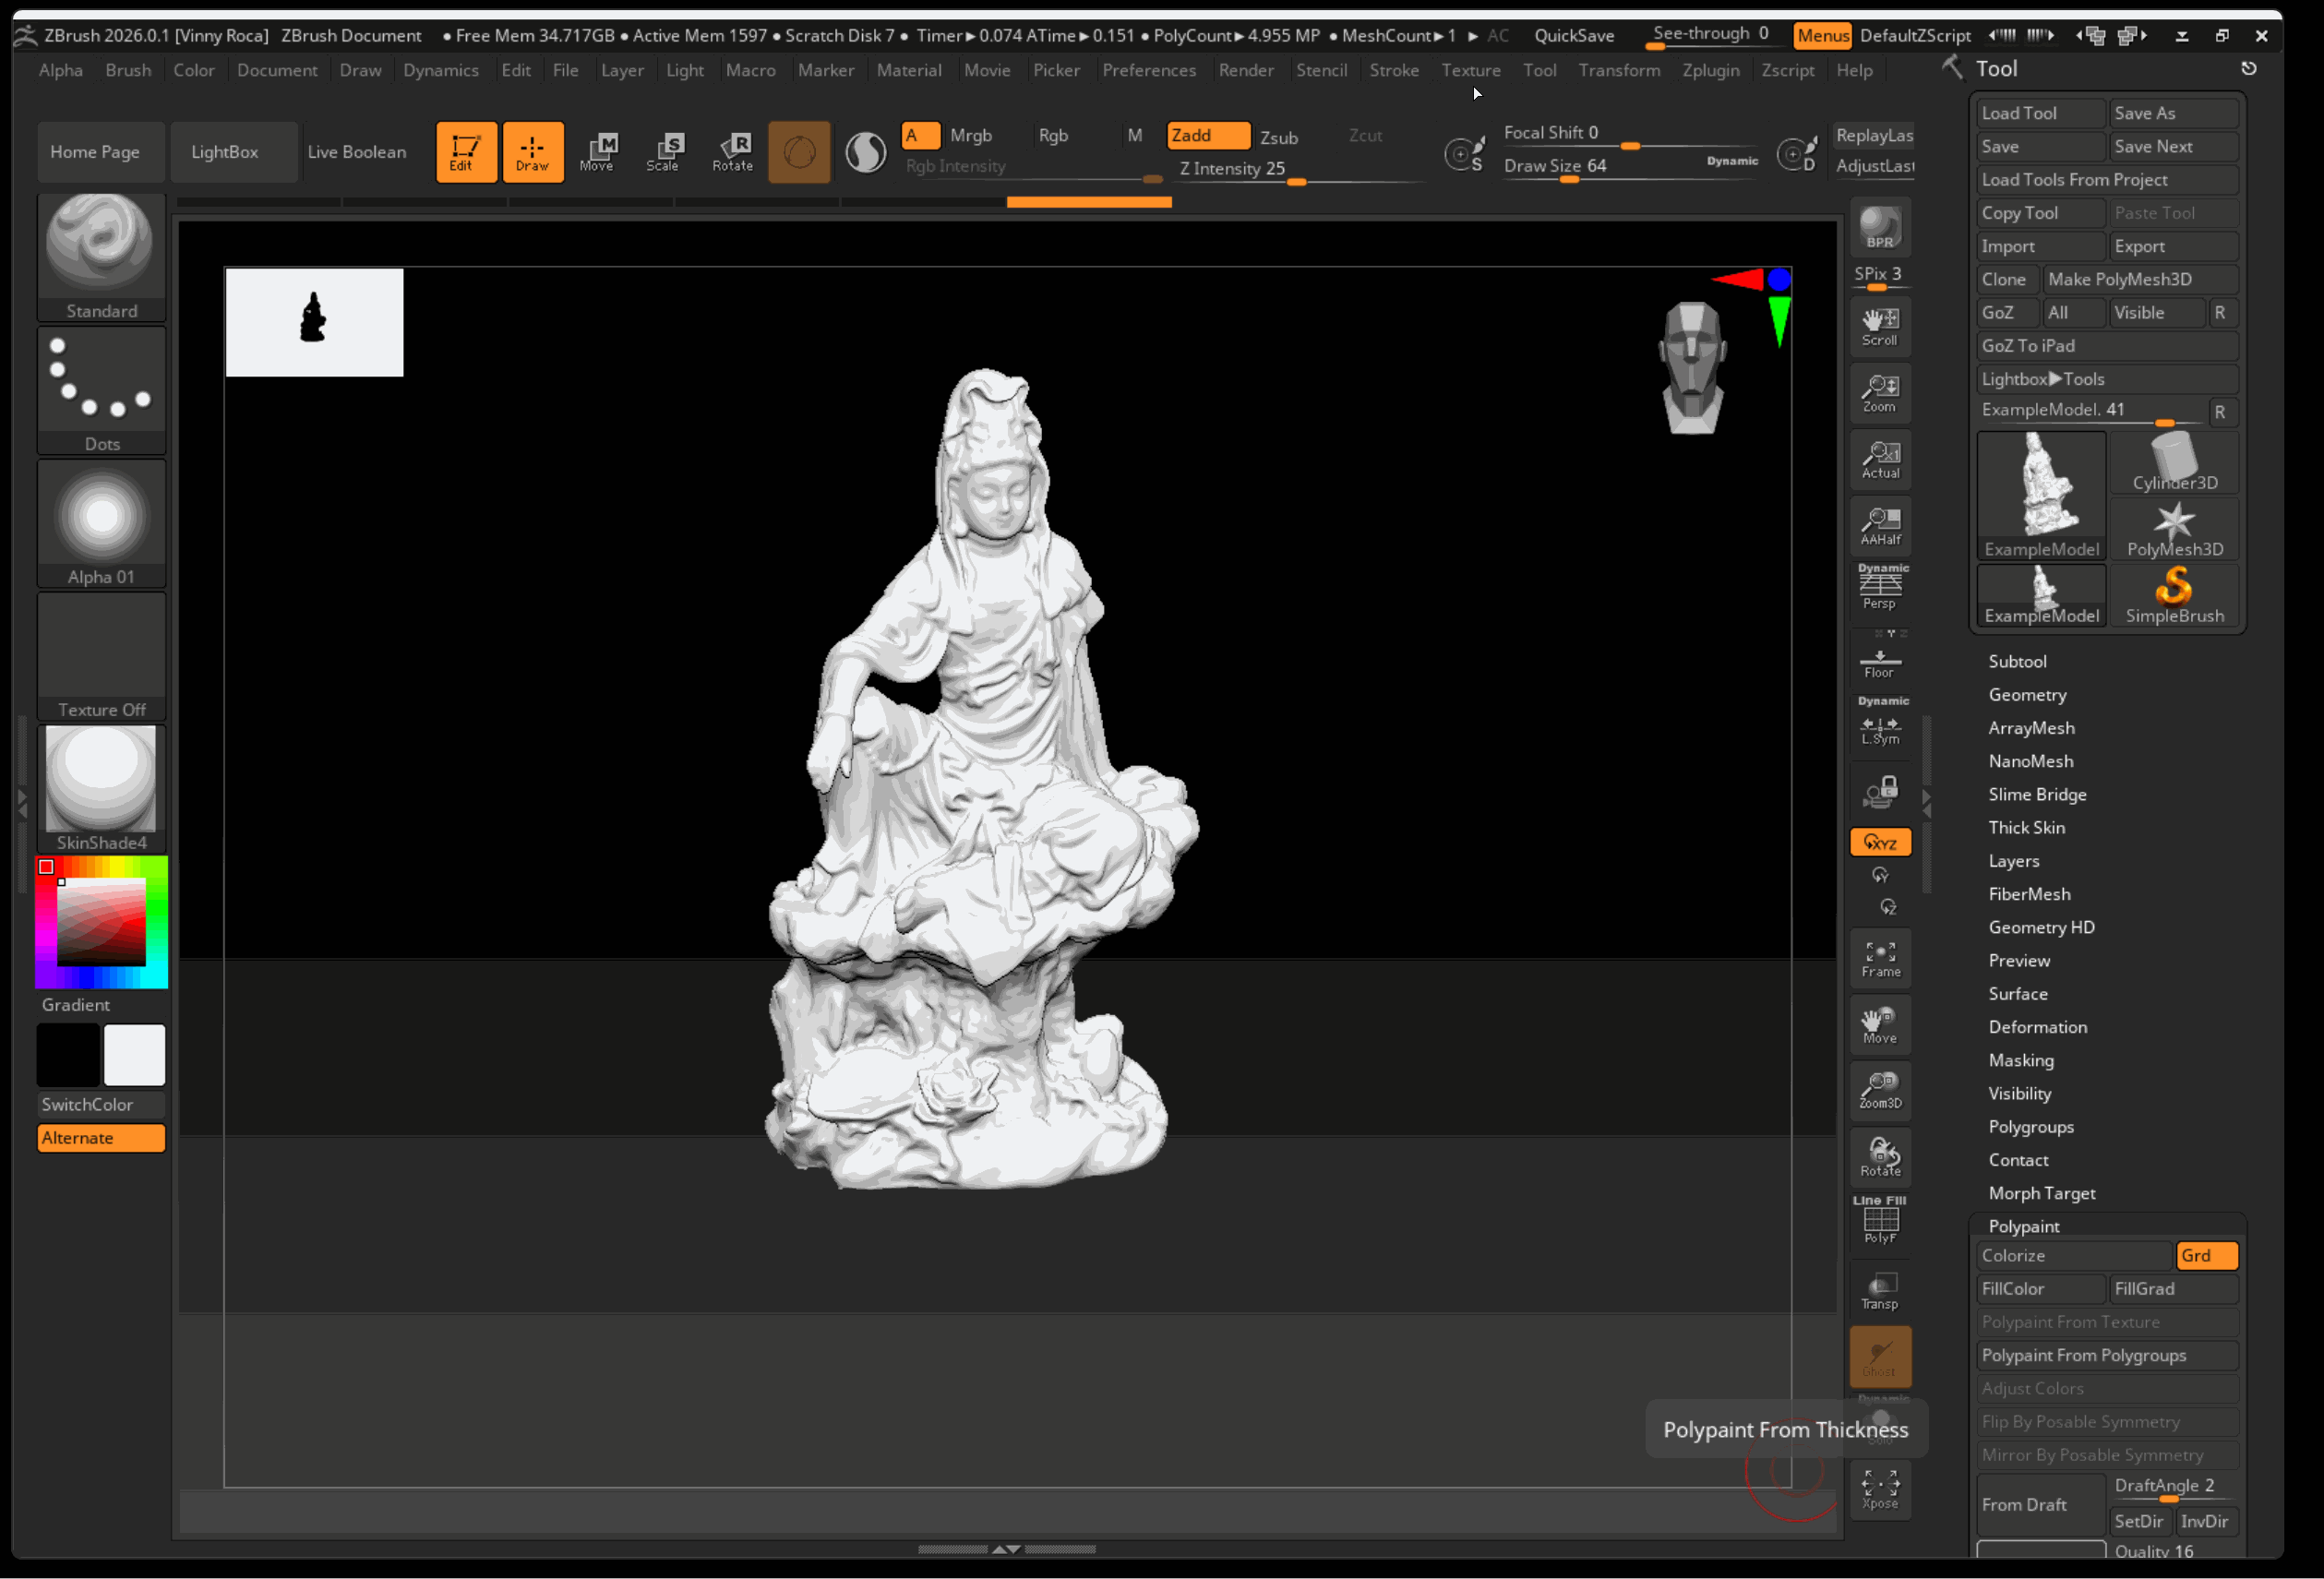Turn on Zsub sculpt mode
2324x1579 pixels.
(x=1278, y=137)
